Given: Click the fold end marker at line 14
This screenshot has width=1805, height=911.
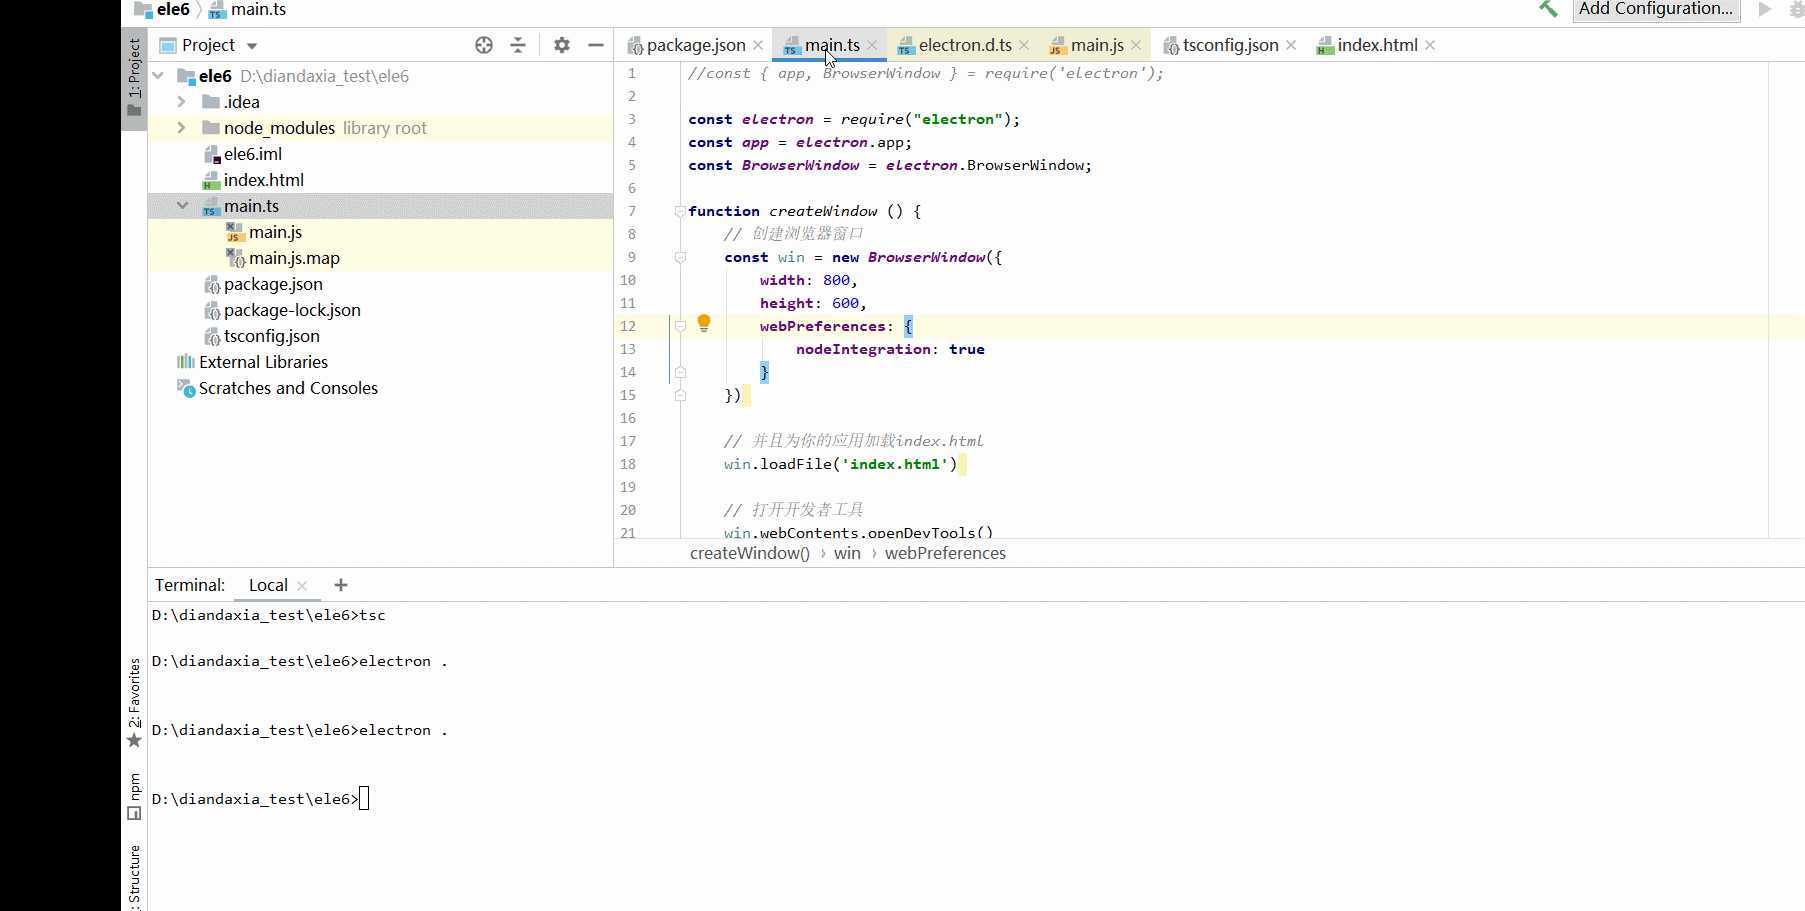Looking at the screenshot, I should coord(680,372).
